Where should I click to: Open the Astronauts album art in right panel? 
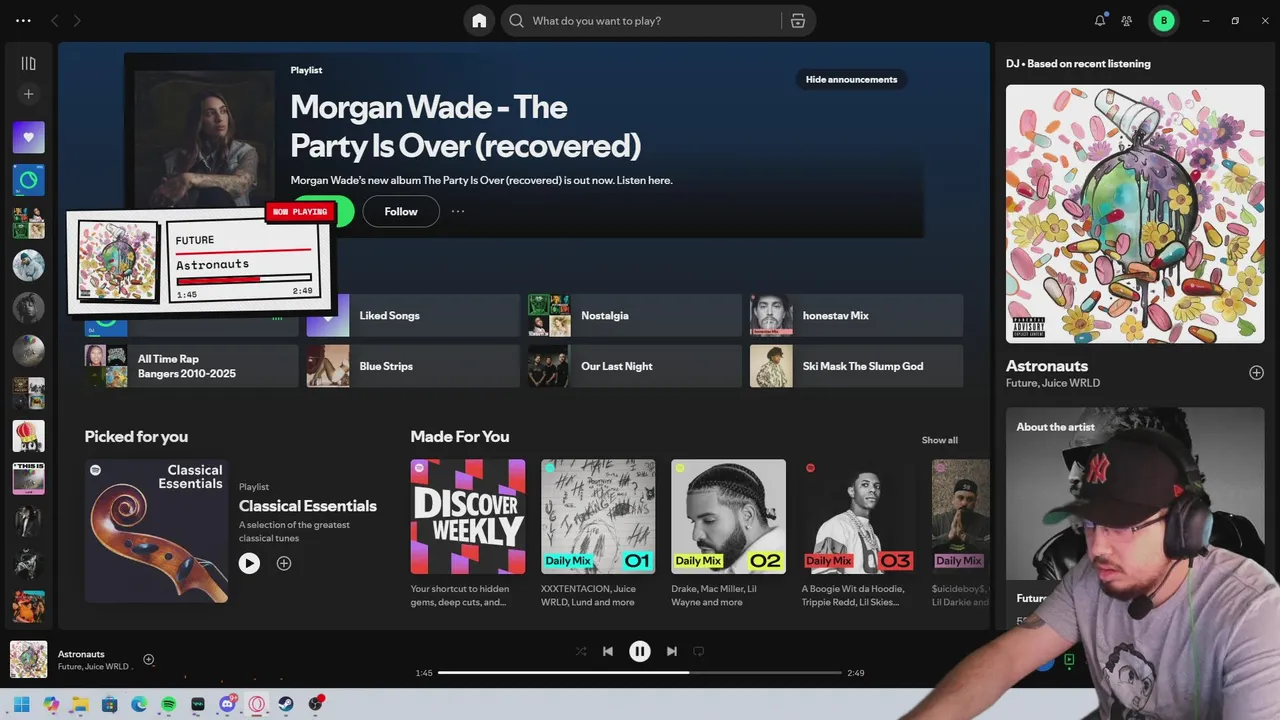tap(1135, 214)
